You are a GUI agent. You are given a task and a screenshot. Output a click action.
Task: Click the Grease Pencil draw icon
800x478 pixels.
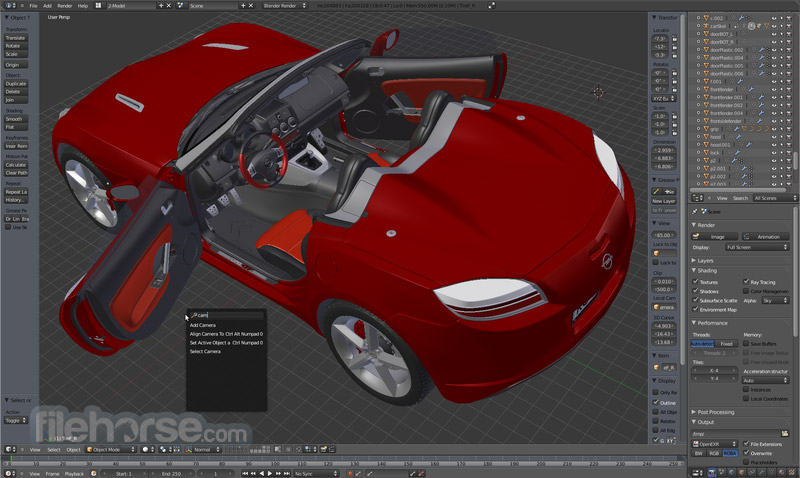point(656,191)
